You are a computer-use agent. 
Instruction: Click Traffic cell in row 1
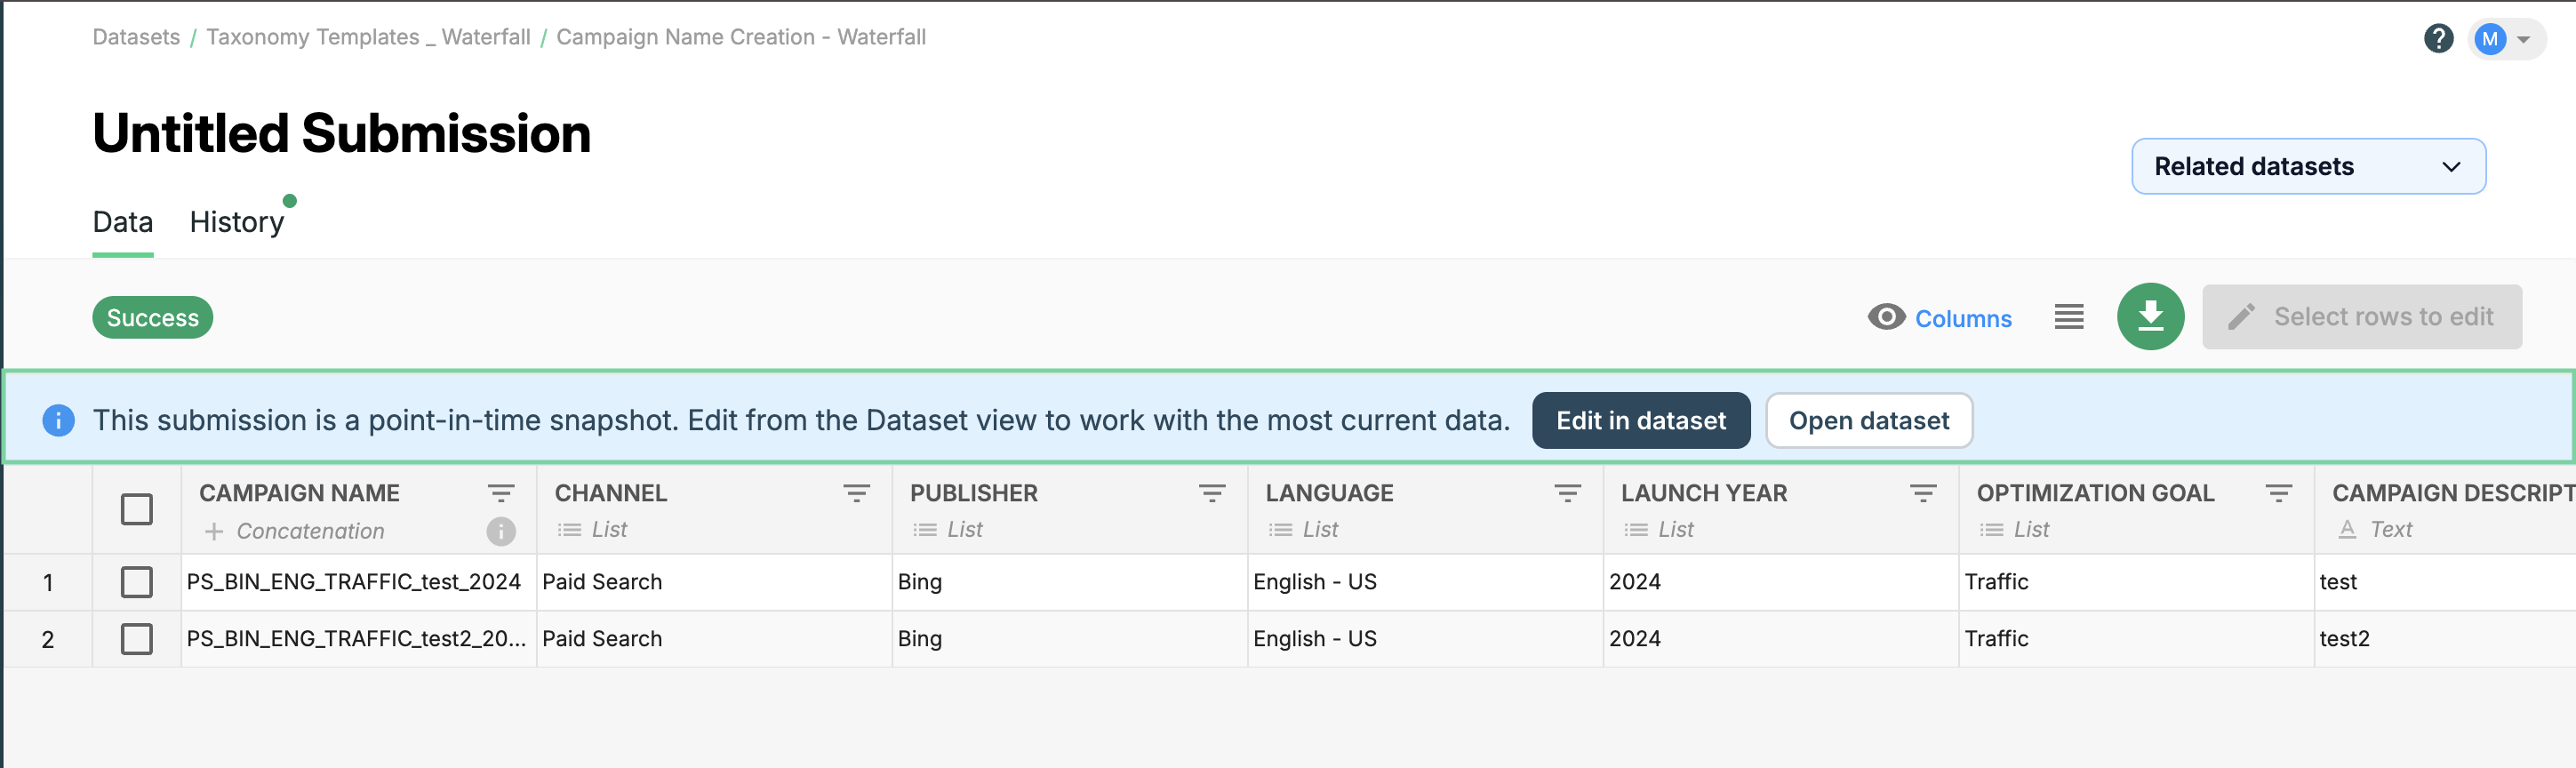click(2136, 582)
